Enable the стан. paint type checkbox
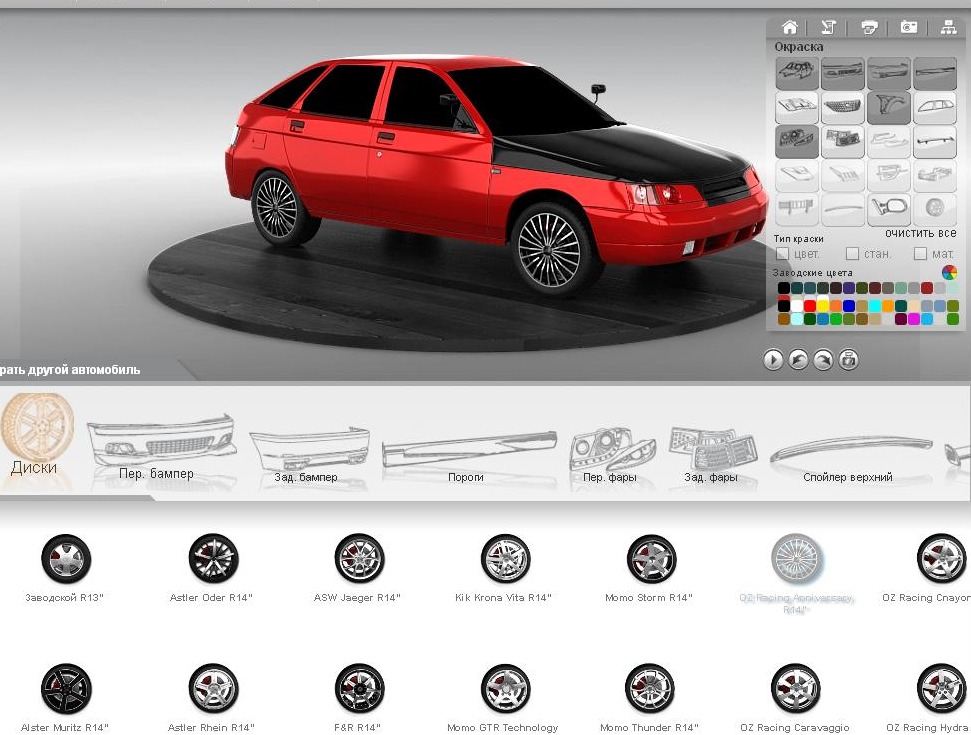The width and height of the screenshot is (971, 735). point(853,254)
